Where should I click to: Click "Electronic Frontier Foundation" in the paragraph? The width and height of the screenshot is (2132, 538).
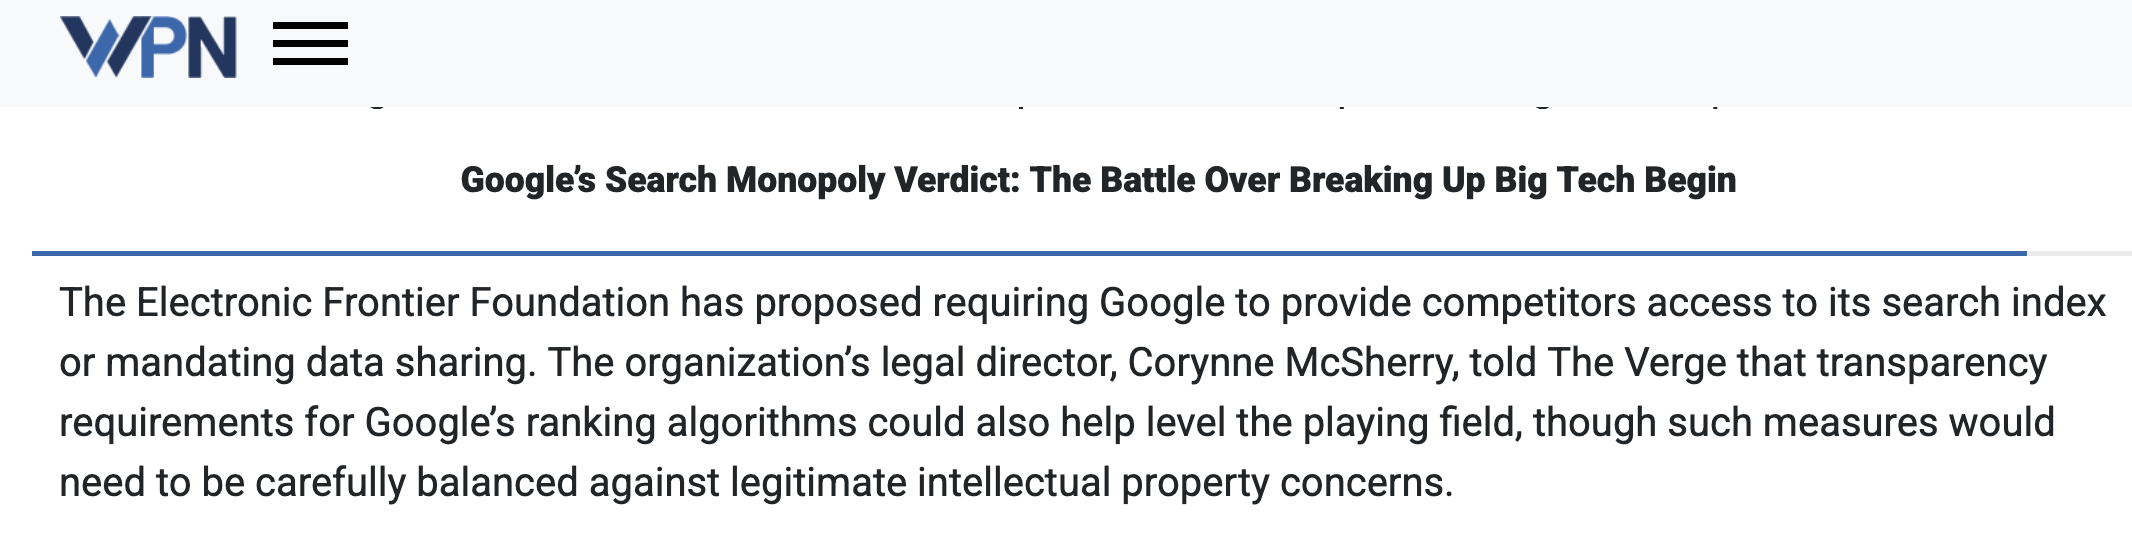pos(402,303)
